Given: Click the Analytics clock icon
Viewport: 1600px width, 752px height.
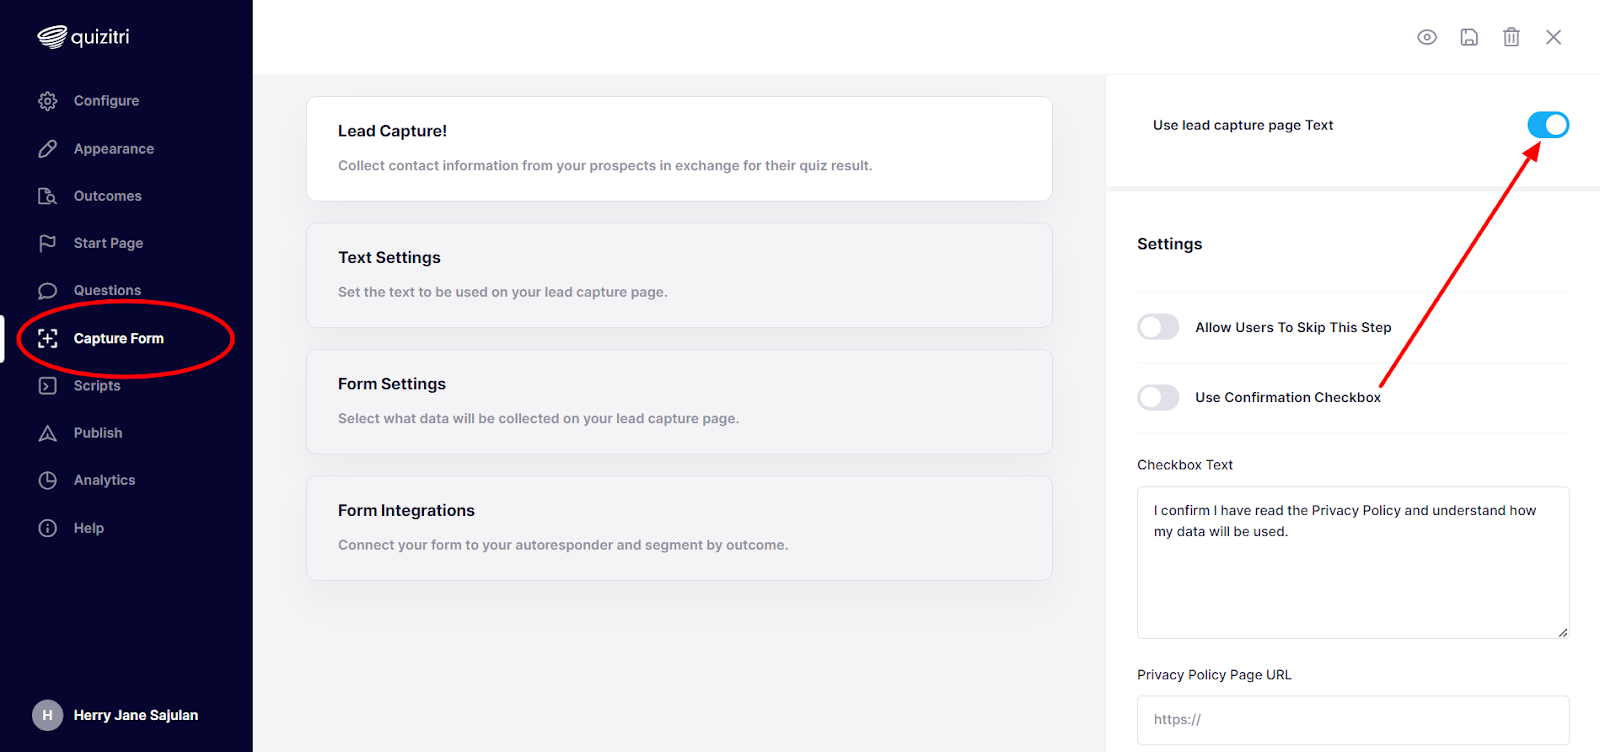Looking at the screenshot, I should pyautogui.click(x=47, y=480).
